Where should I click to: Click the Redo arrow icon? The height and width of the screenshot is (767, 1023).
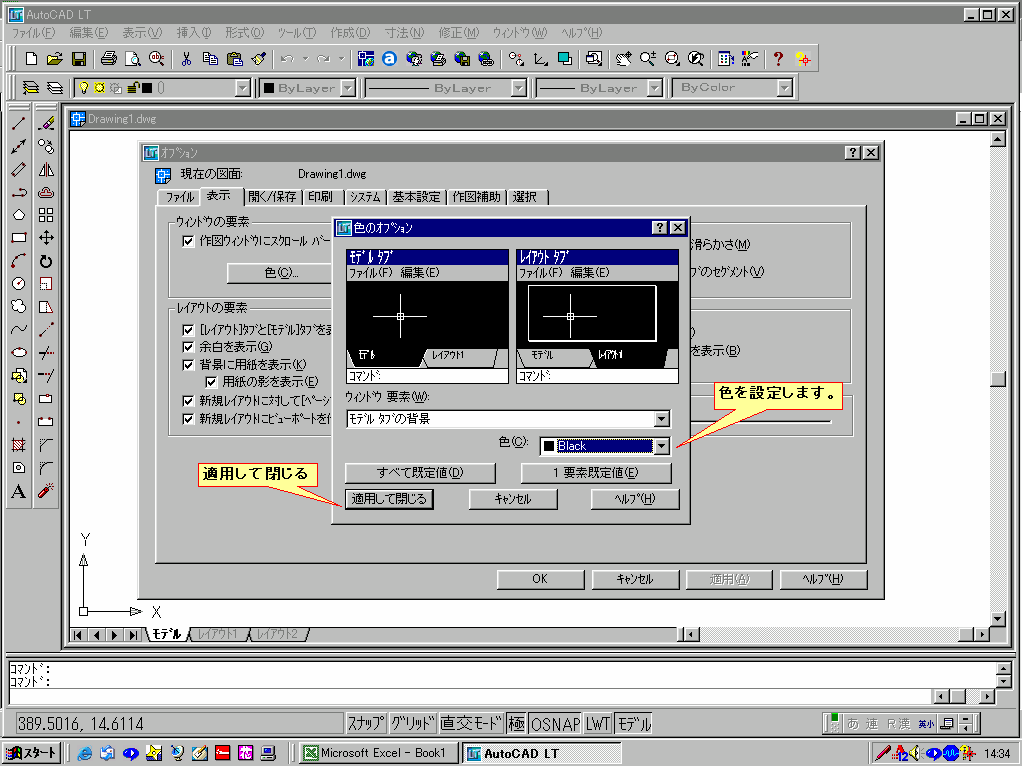coord(324,59)
